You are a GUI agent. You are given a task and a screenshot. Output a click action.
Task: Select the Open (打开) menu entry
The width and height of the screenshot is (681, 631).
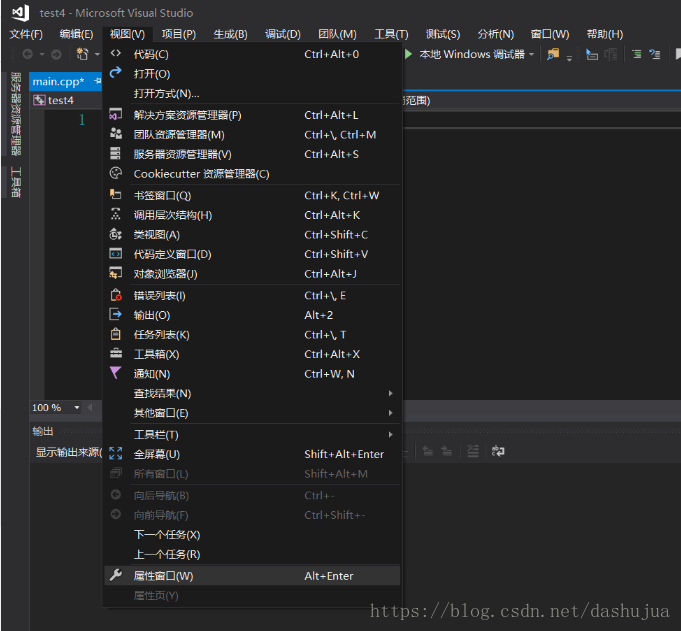[252, 74]
